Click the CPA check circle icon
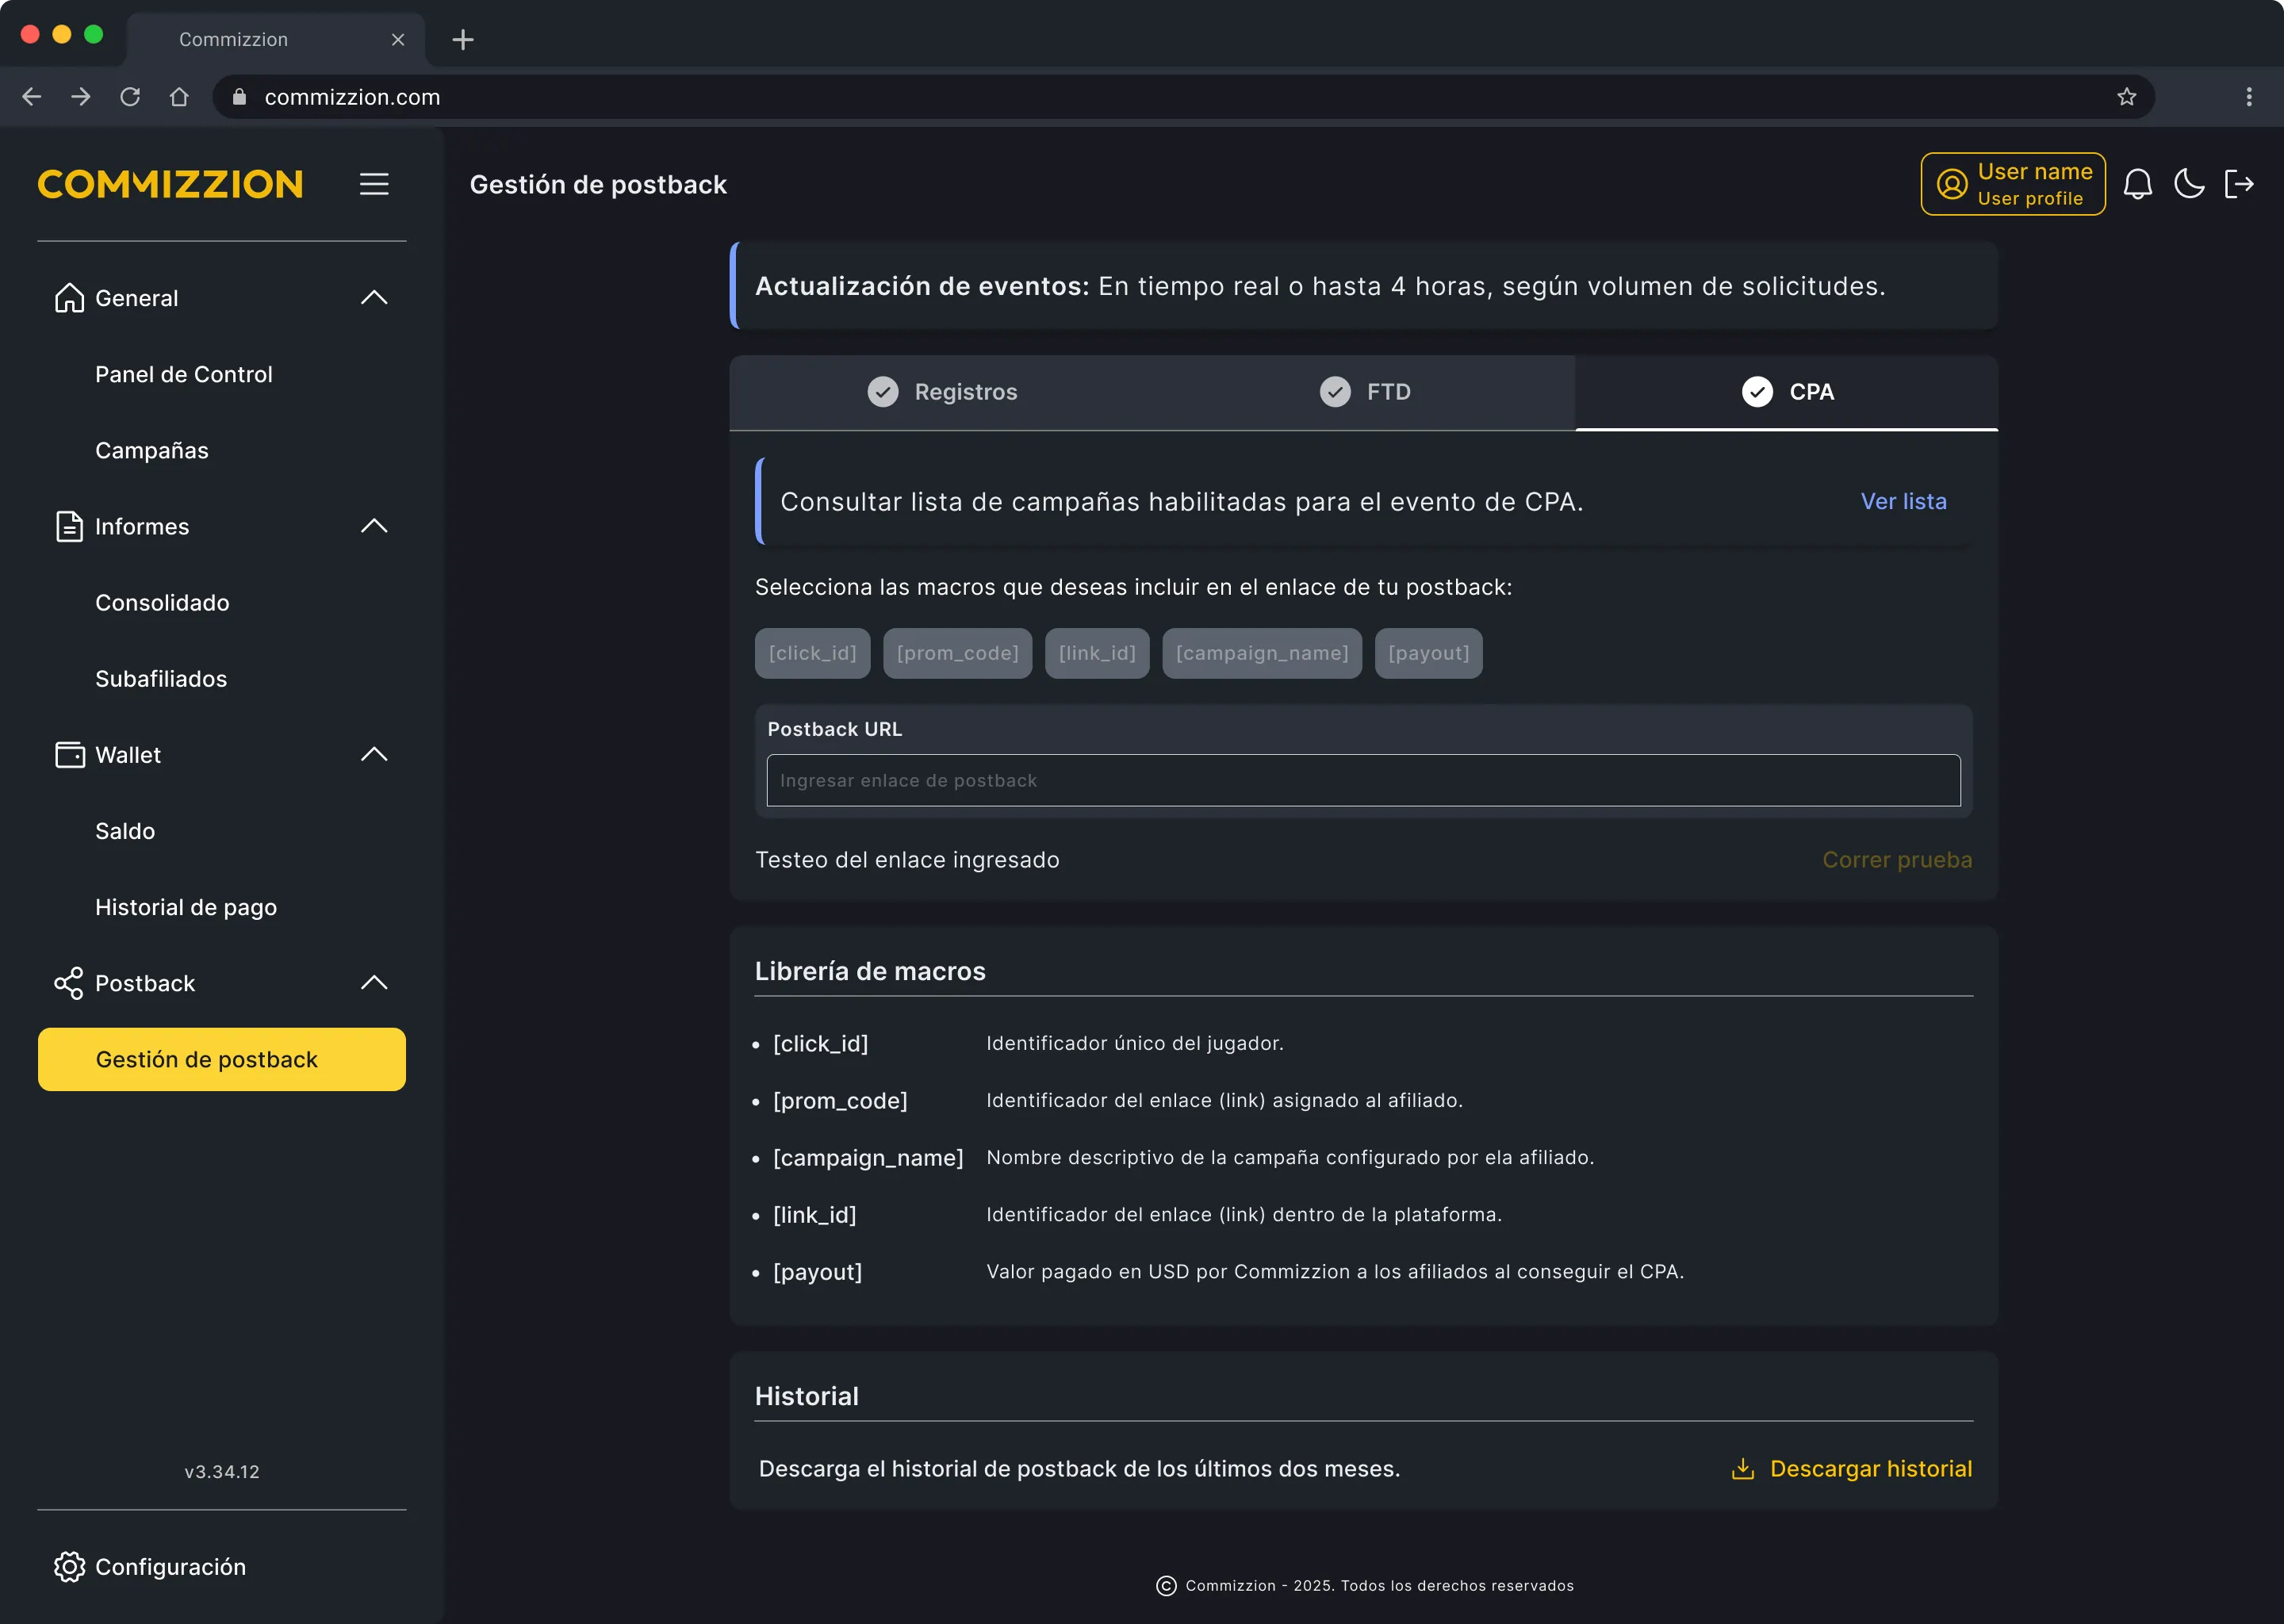The width and height of the screenshot is (2284, 1624). pyautogui.click(x=1757, y=392)
